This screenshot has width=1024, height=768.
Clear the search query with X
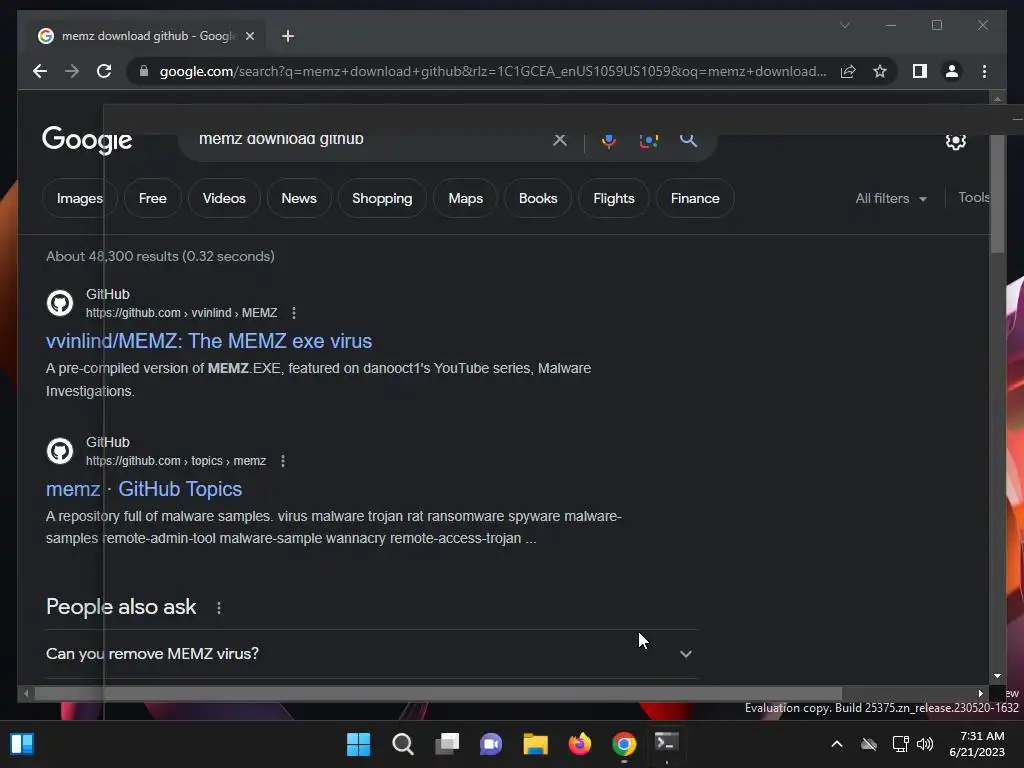tap(560, 140)
